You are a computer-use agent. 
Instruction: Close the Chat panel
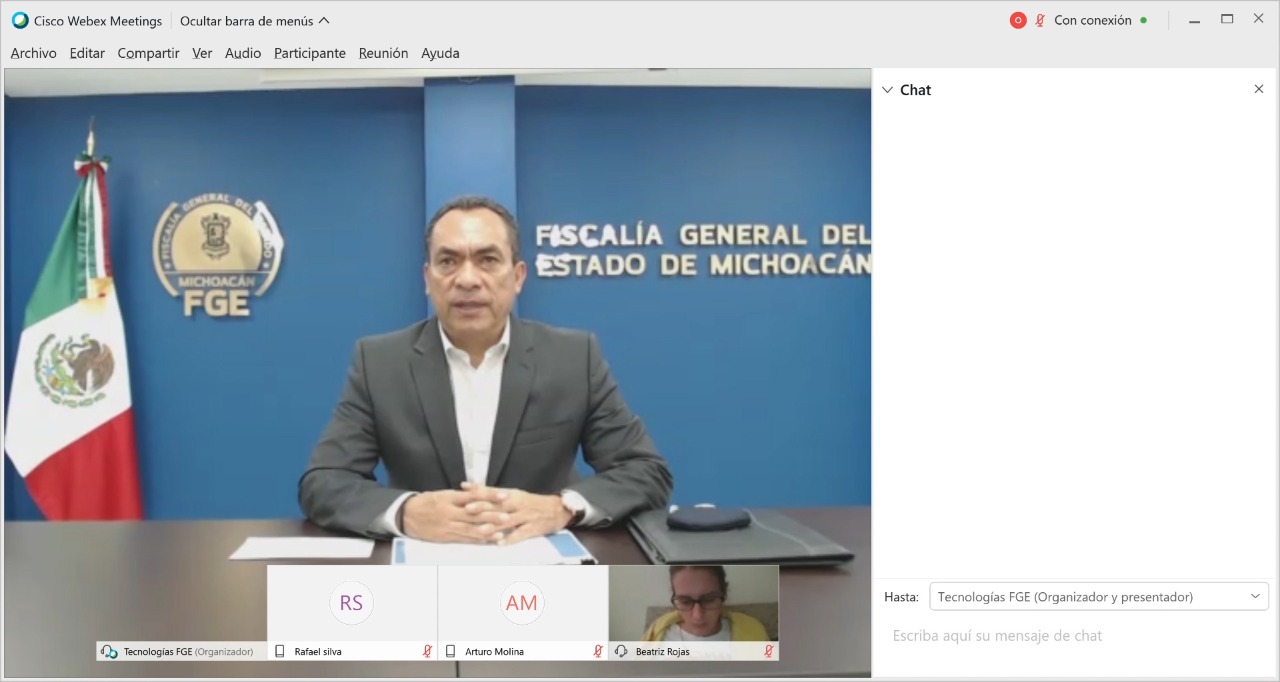coord(1259,89)
